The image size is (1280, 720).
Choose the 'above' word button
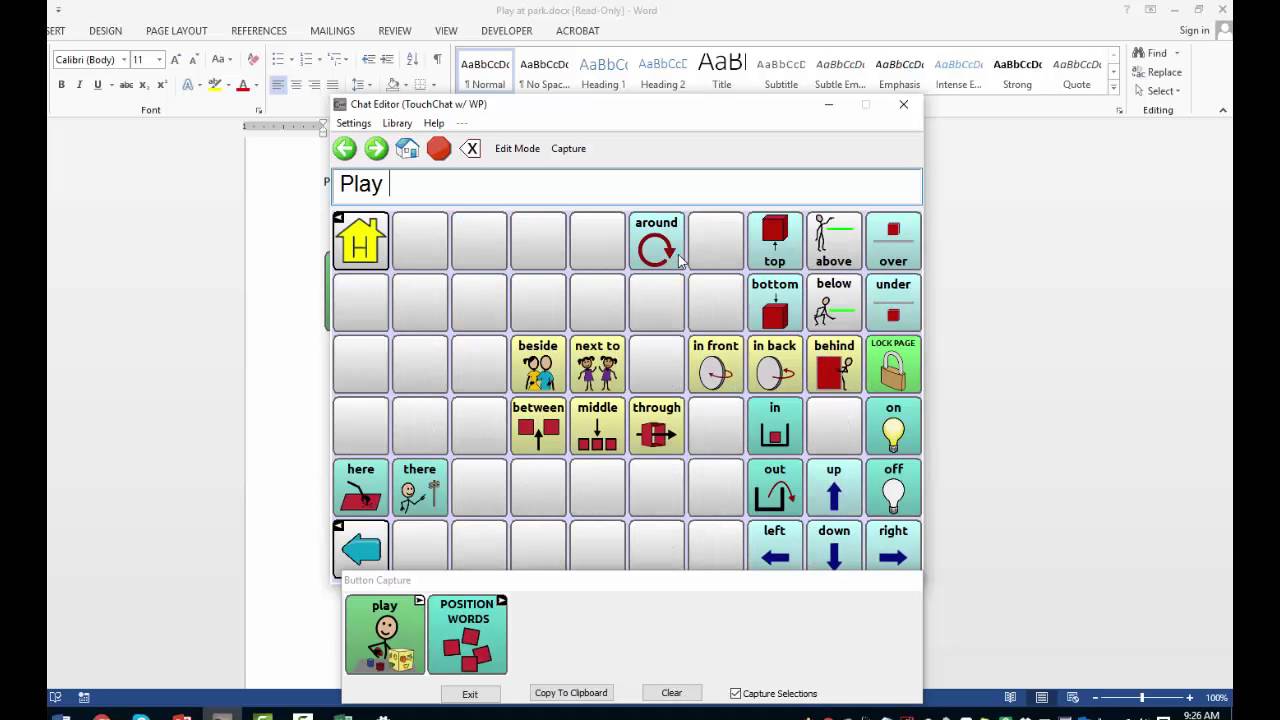click(x=834, y=241)
